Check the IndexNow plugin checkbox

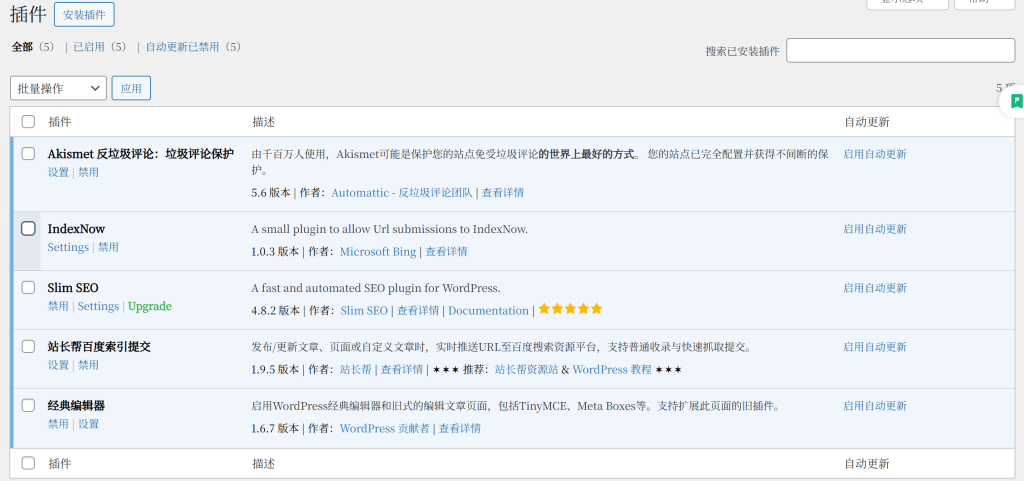pyautogui.click(x=28, y=228)
